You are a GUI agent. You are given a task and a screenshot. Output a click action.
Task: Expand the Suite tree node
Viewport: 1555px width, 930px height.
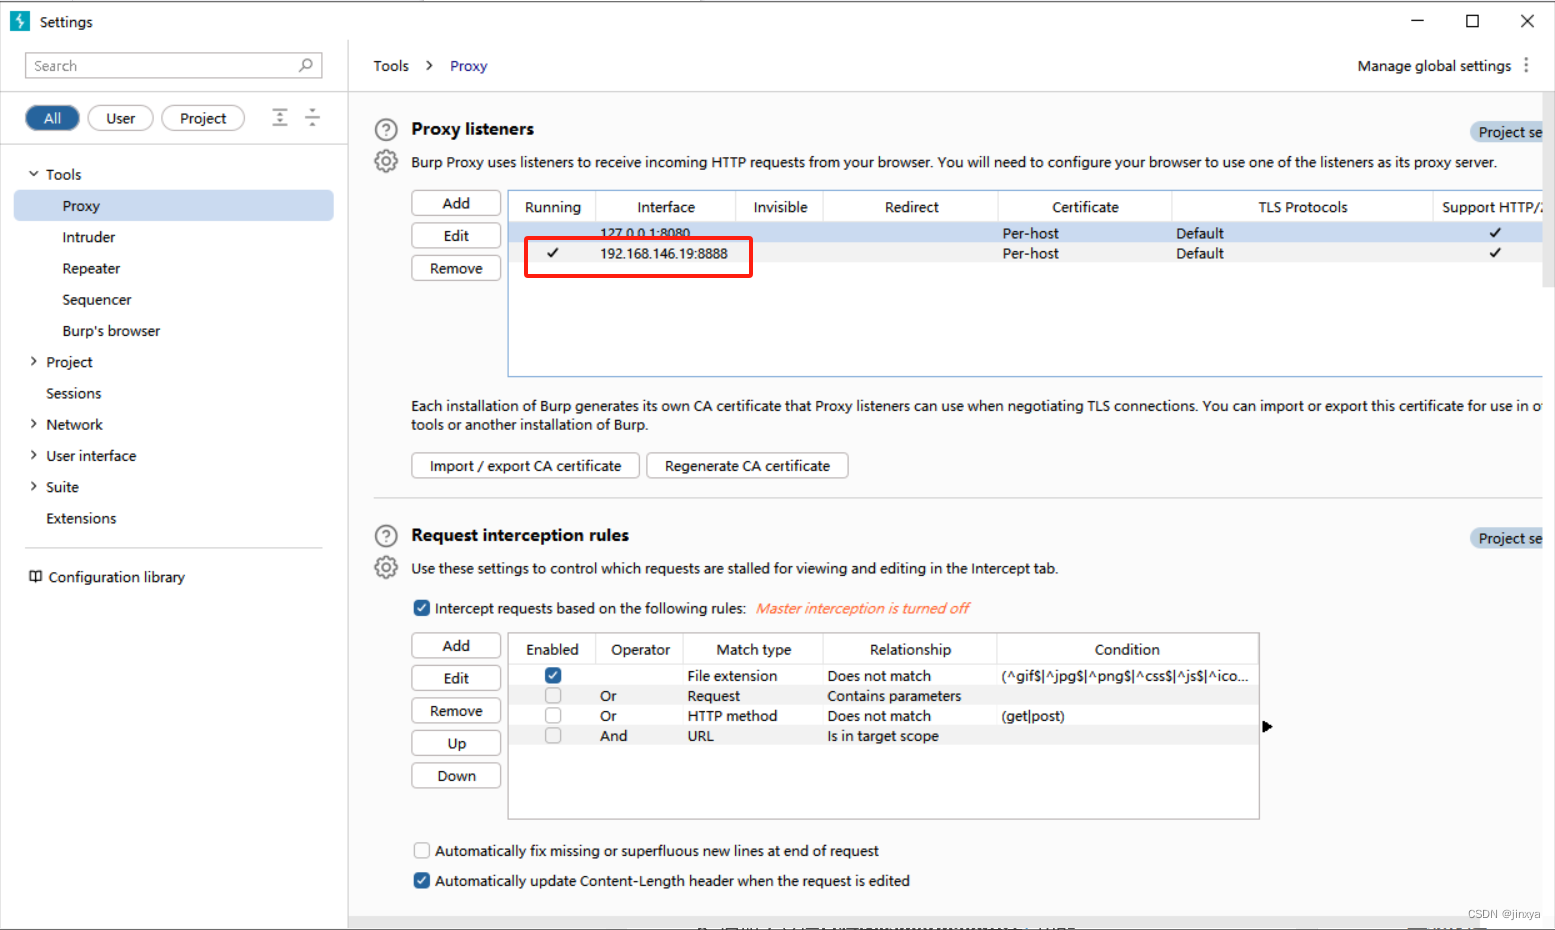pos(33,487)
